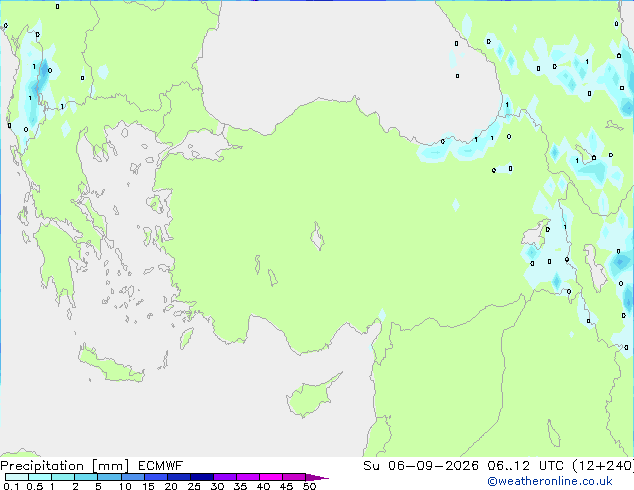
Task: Click the above-50 arrow tip of legend
Action: point(317,477)
